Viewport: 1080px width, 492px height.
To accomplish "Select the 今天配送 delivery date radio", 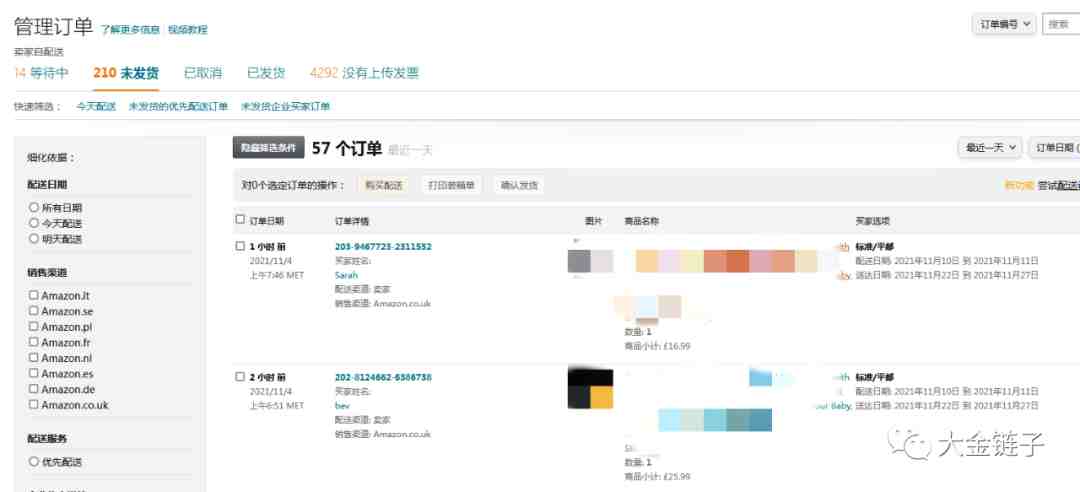I will [x=34, y=223].
